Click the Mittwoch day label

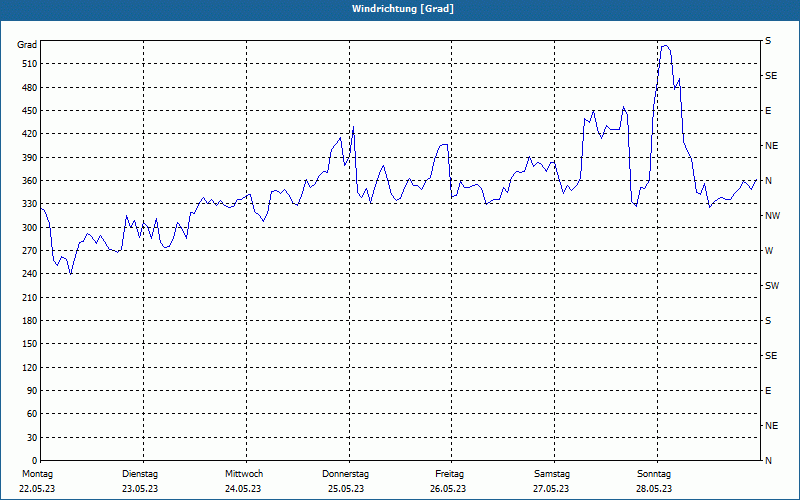coord(244,474)
